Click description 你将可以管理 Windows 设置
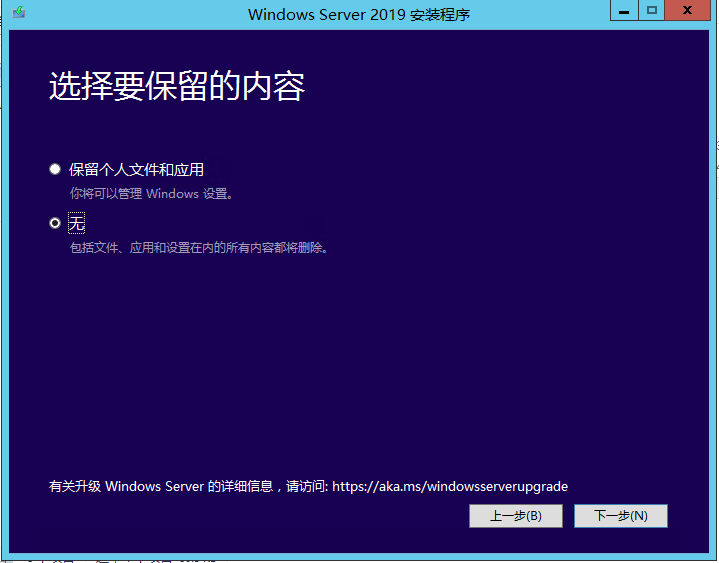This screenshot has height=563, width=719. click(152, 193)
